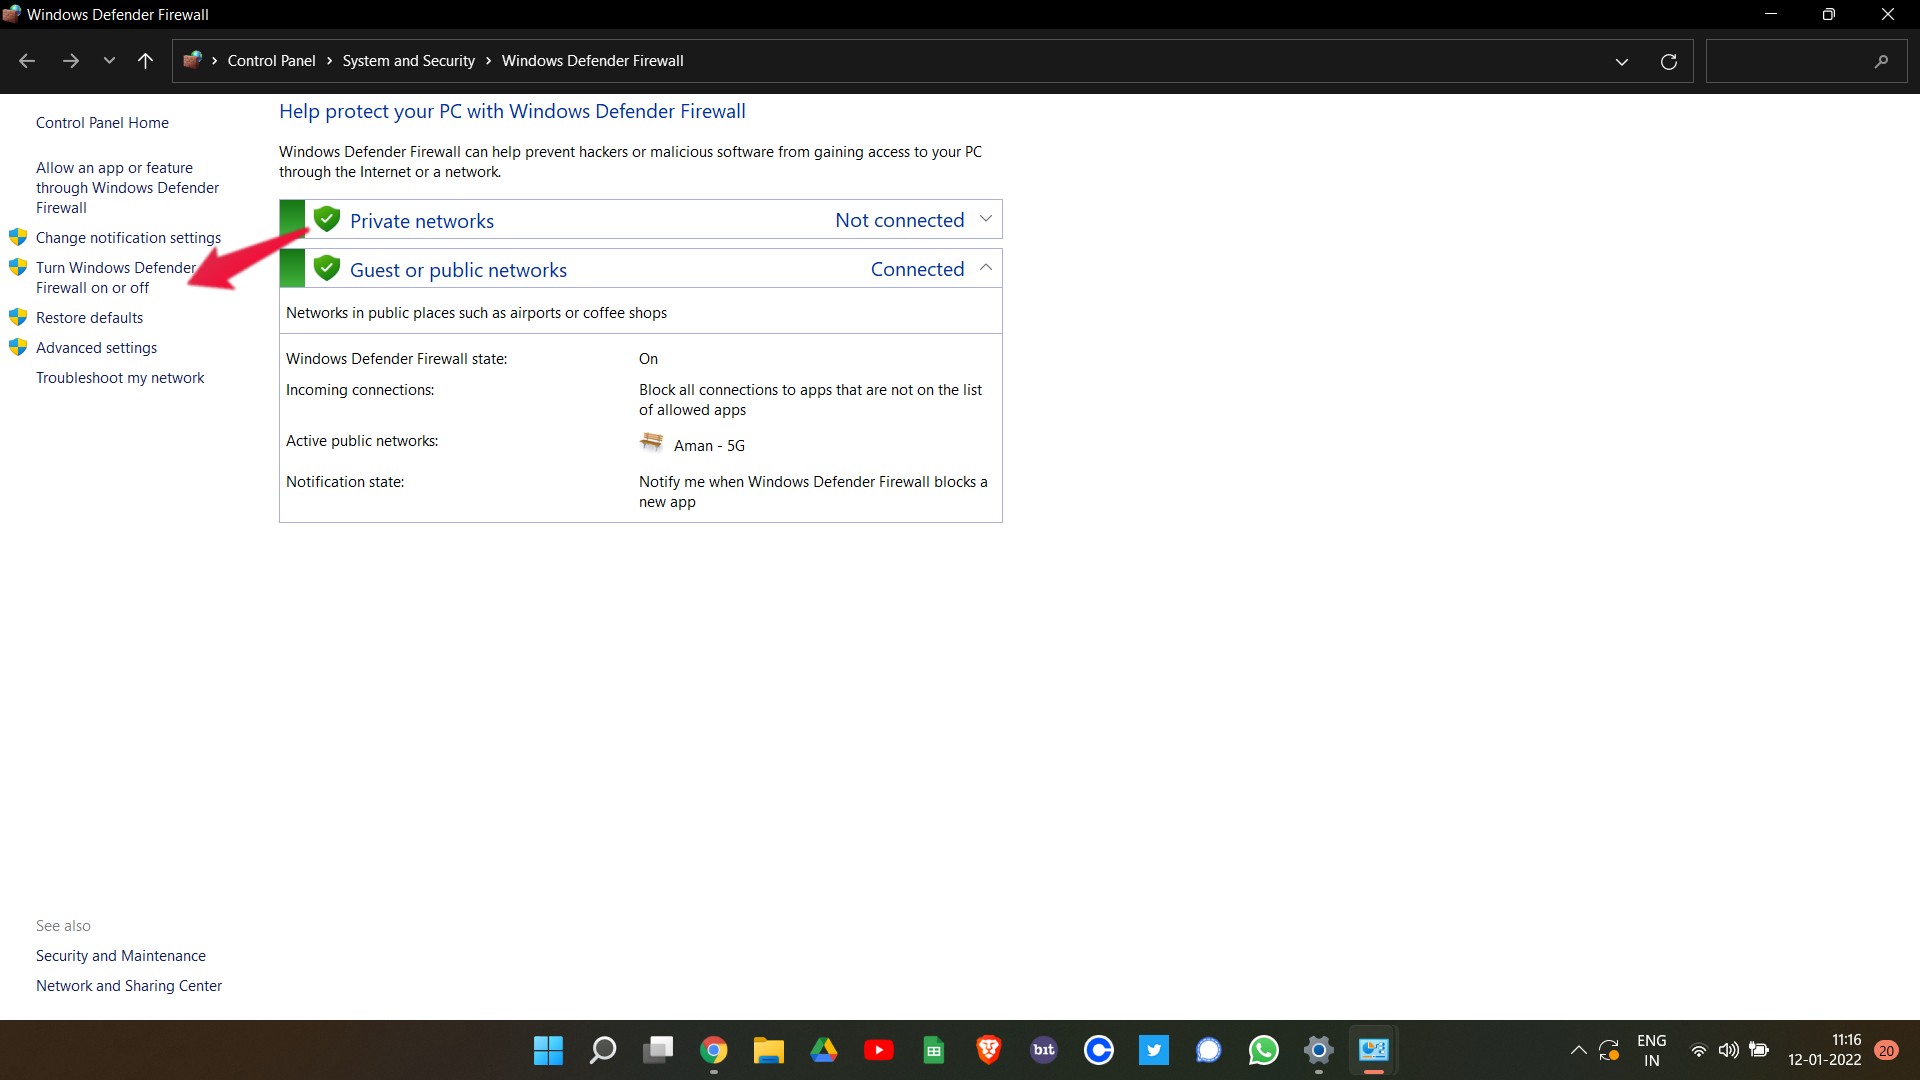1920x1080 pixels.
Task: Open Advanced settings link
Action: [96, 348]
